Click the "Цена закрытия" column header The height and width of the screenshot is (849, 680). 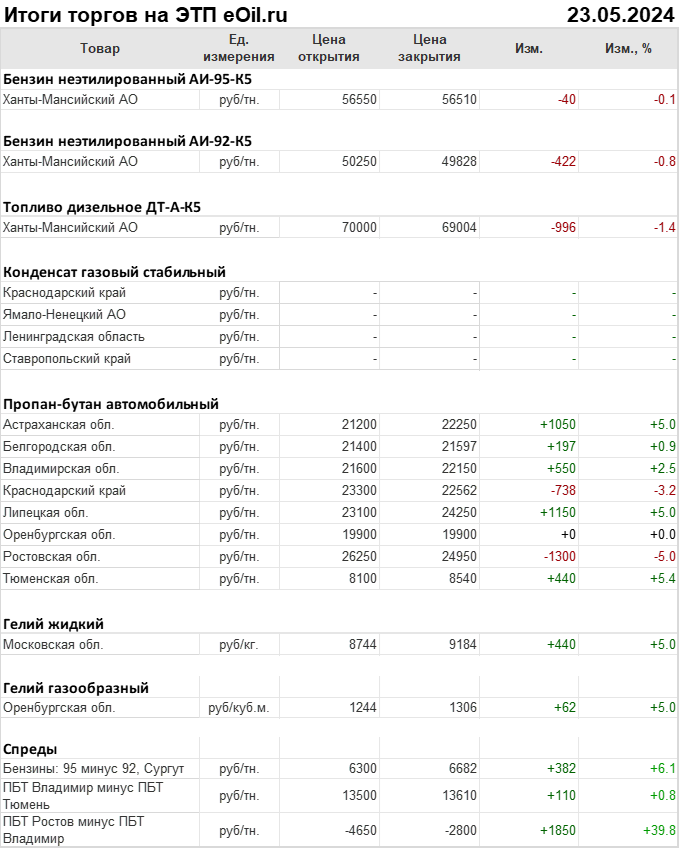(429, 48)
